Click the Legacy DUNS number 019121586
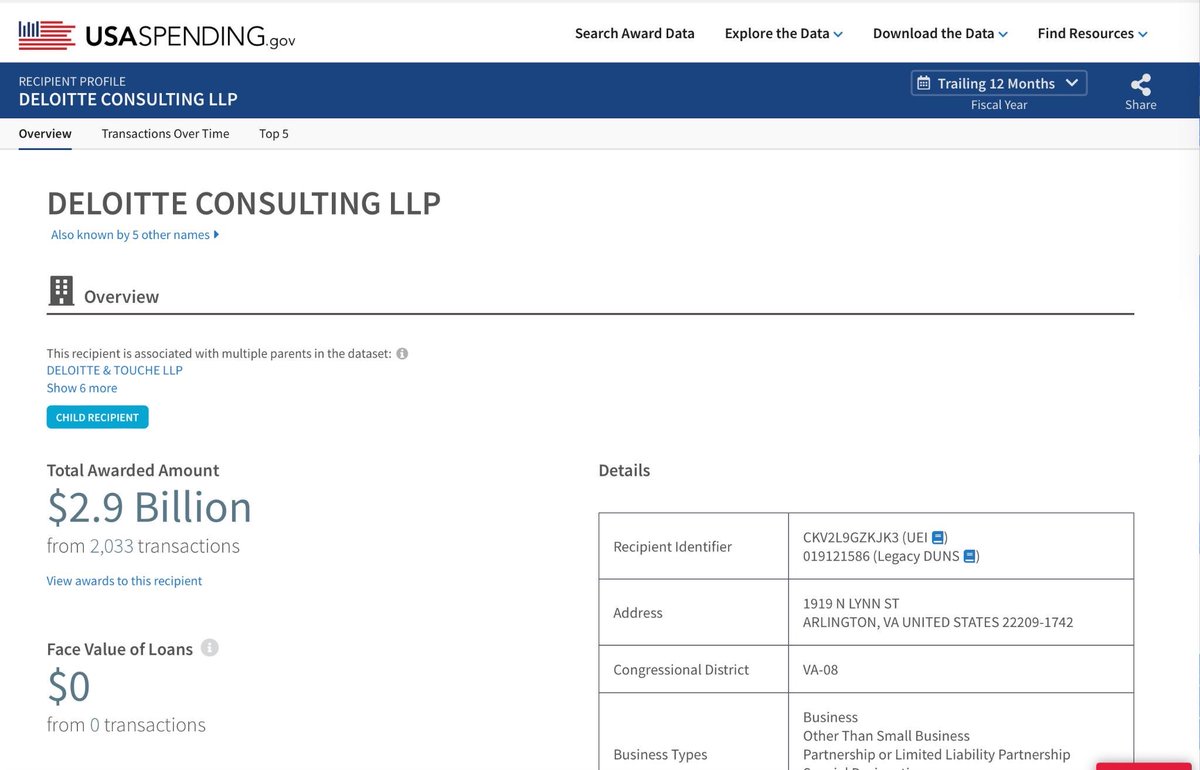The image size is (1200, 770). click(x=837, y=556)
